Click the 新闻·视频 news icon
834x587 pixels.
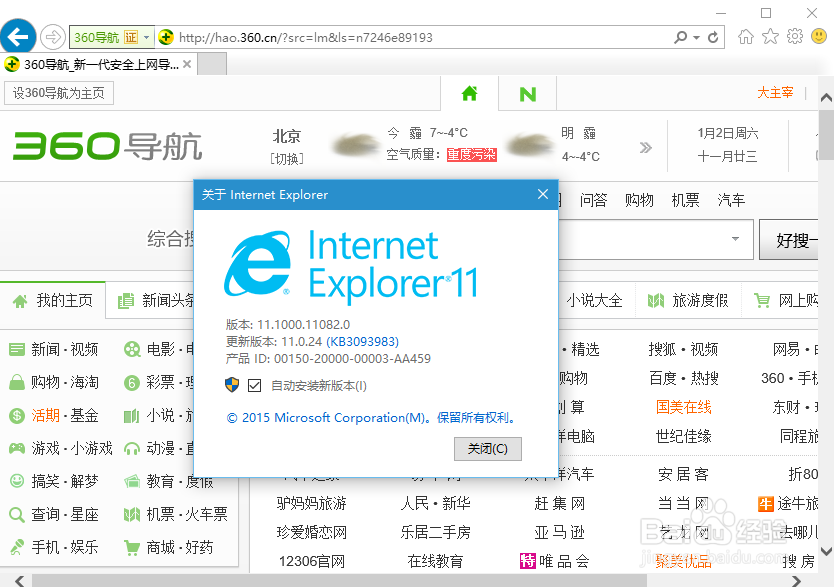(16, 349)
